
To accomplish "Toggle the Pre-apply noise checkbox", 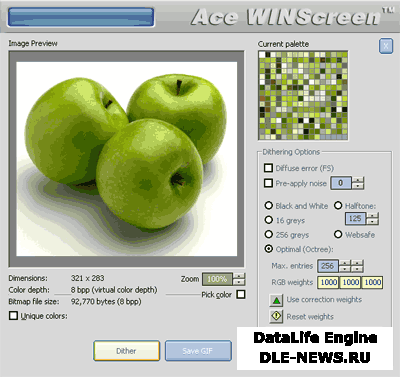I will coord(268,183).
